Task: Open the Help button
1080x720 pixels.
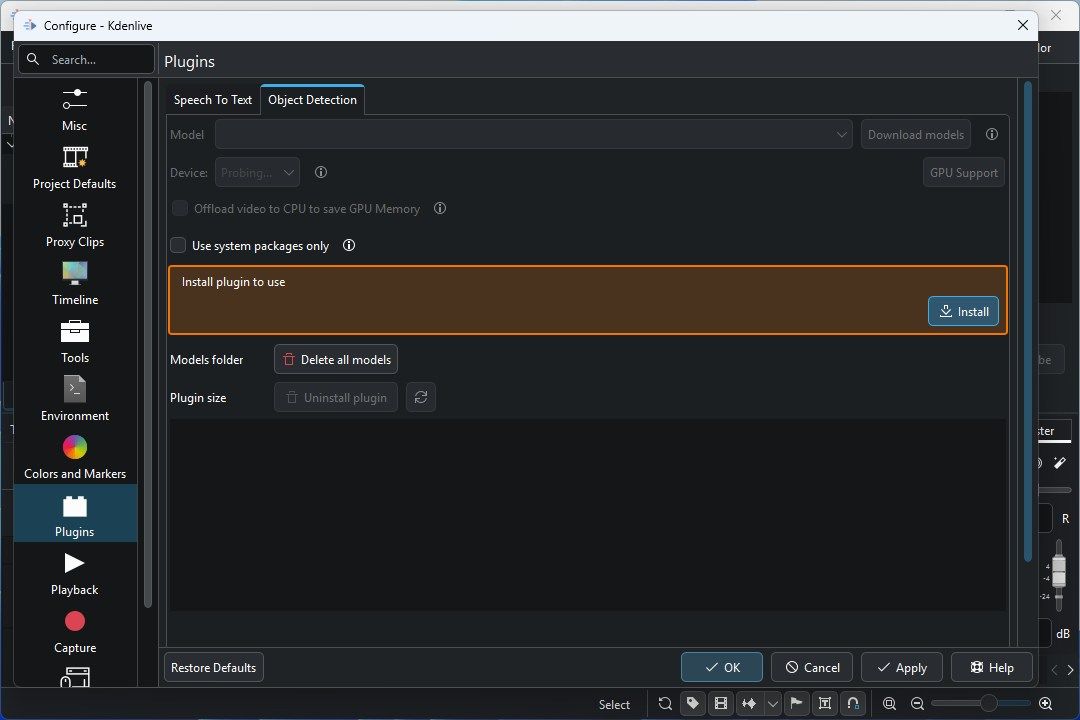Action: [x=992, y=667]
